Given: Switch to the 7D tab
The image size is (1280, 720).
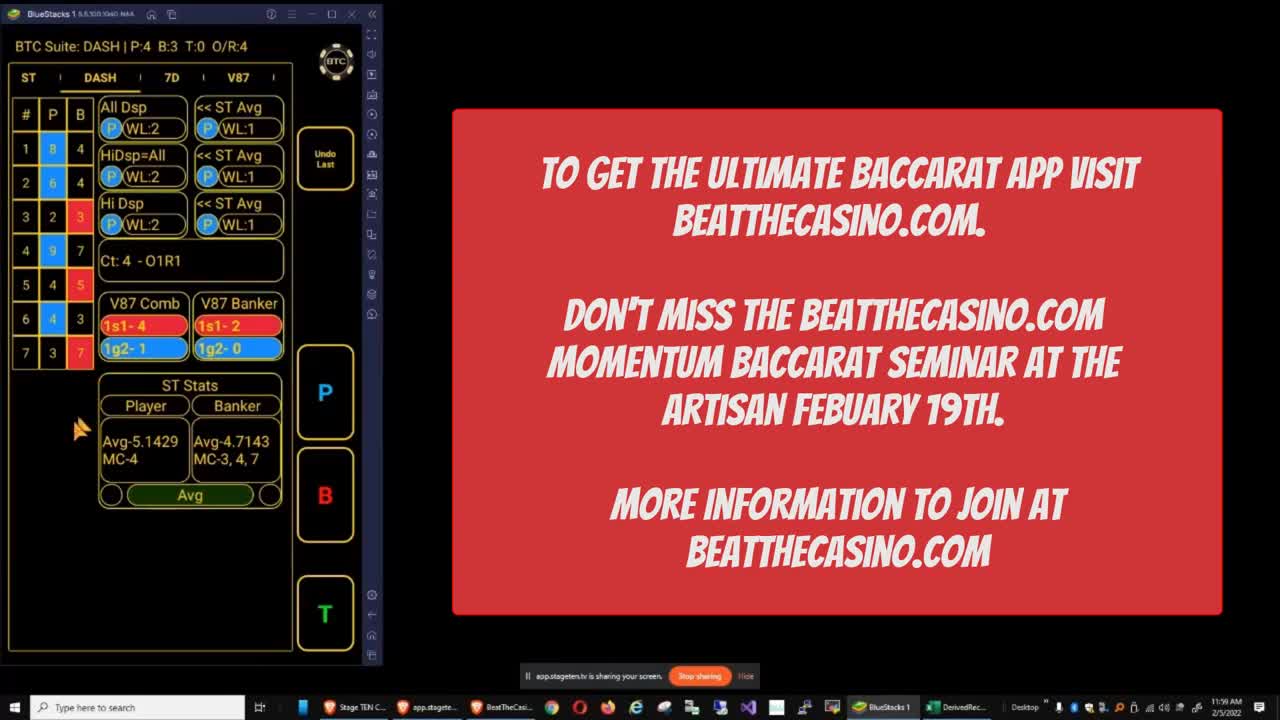Looking at the screenshot, I should point(172,77).
